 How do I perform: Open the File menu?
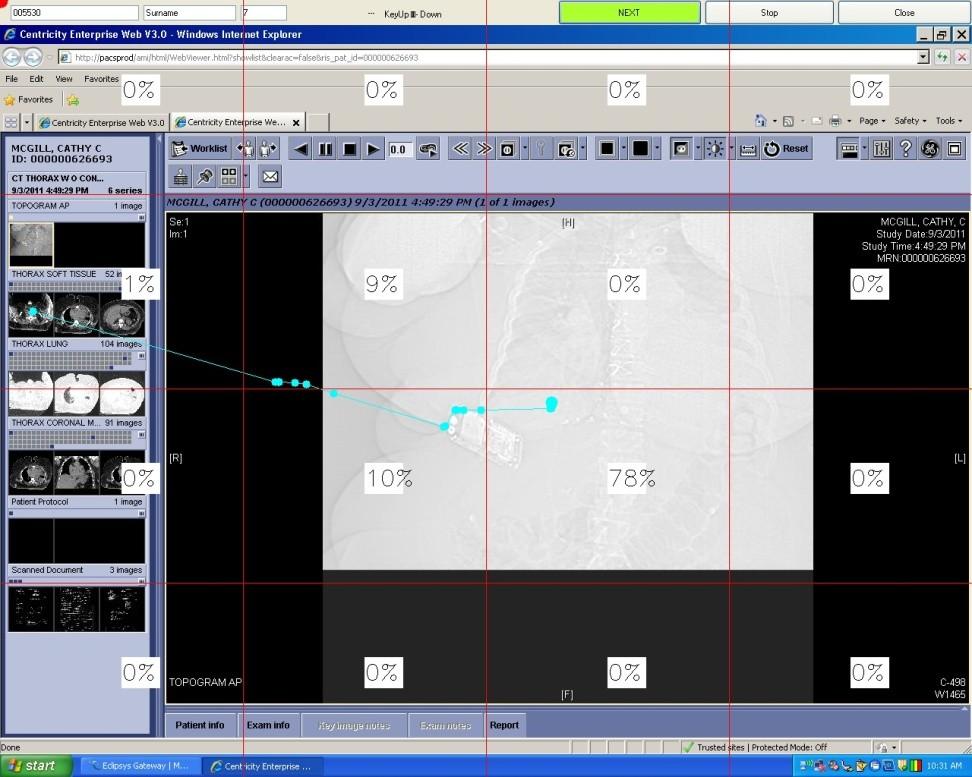point(12,79)
